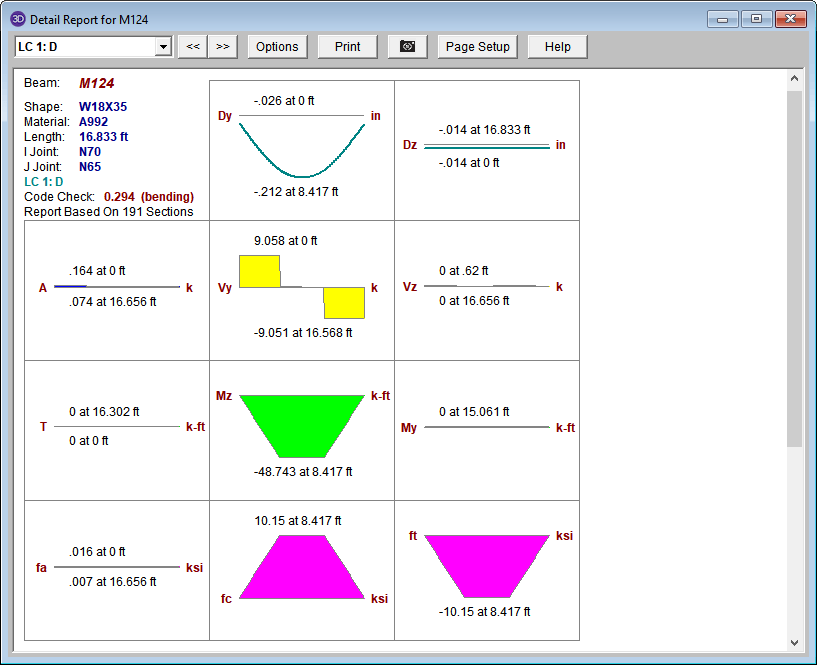Advance to next load combination with >> button

(x=222, y=47)
